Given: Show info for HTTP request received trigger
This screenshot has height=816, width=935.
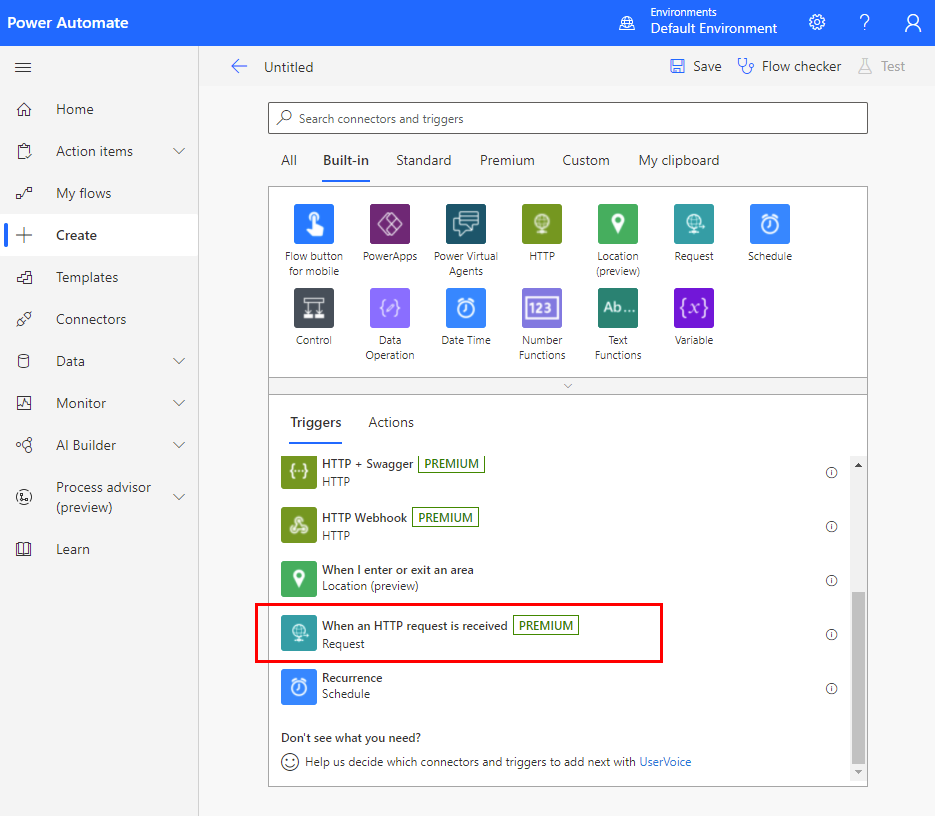Looking at the screenshot, I should pos(831,635).
